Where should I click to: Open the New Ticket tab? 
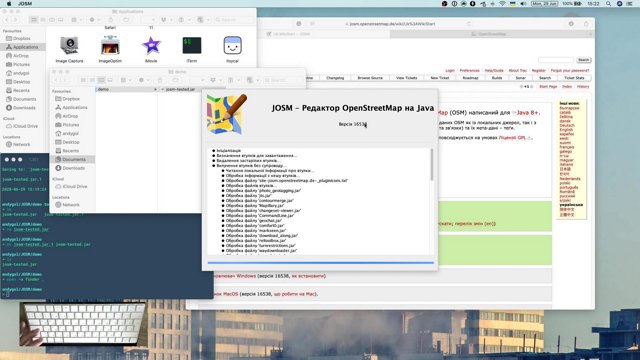(x=440, y=78)
